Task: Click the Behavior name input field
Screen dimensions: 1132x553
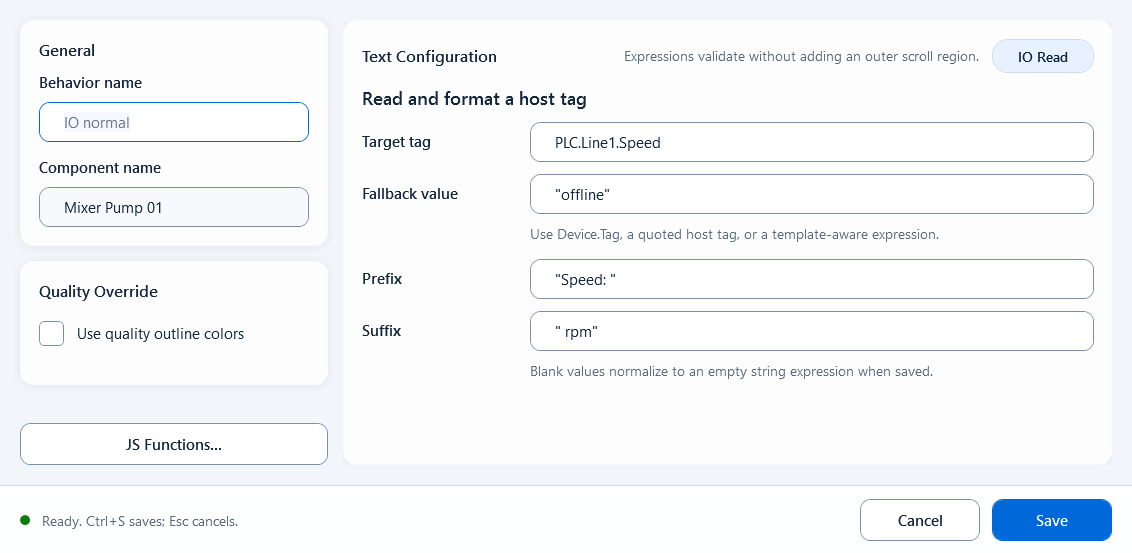Action: pyautogui.click(x=174, y=122)
